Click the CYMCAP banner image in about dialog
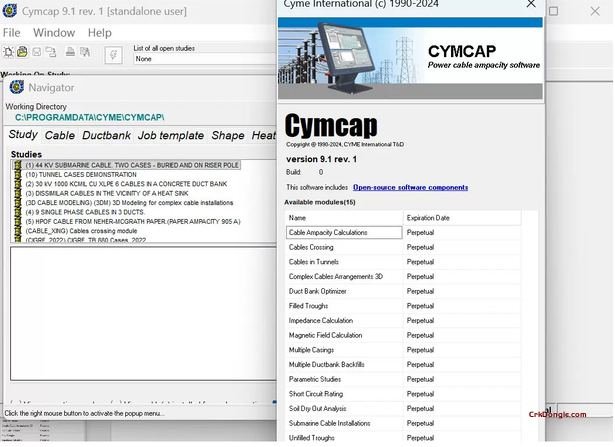Viewport: 615px width, 447px height. coord(410,58)
